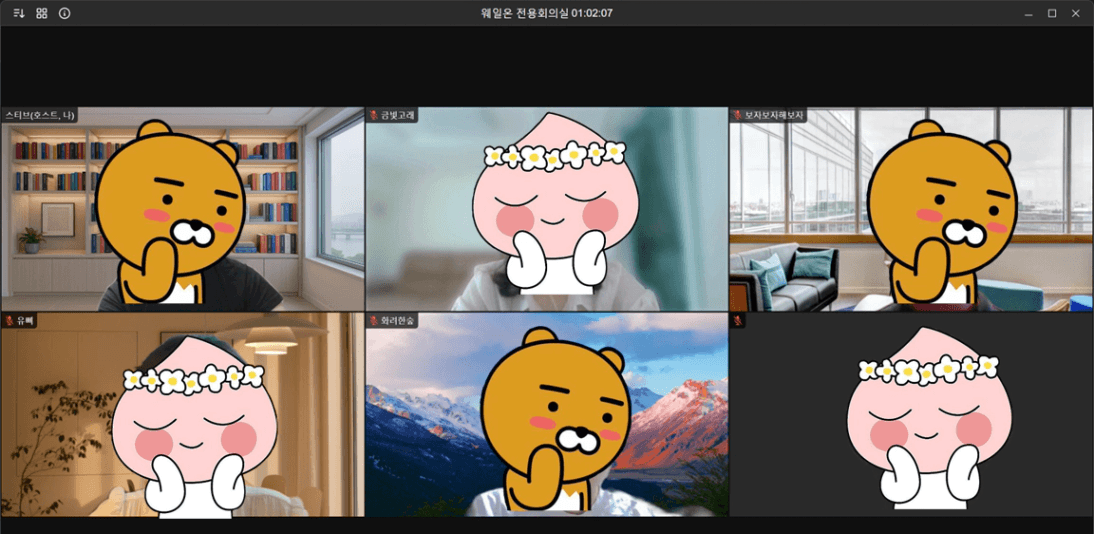
Task: Select the 유빽 participant video tile
Action: [x=182, y=415]
